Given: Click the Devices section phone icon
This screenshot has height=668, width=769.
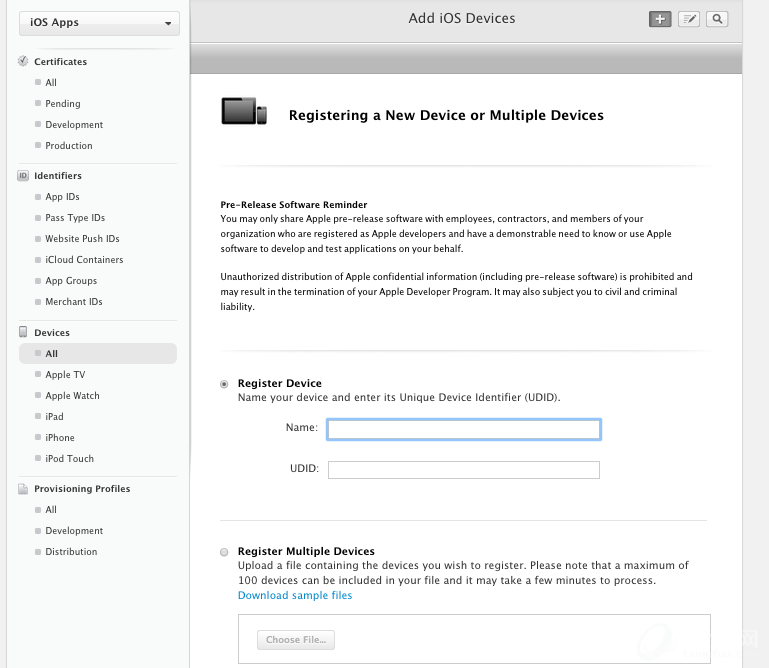Looking at the screenshot, I should tap(24, 332).
